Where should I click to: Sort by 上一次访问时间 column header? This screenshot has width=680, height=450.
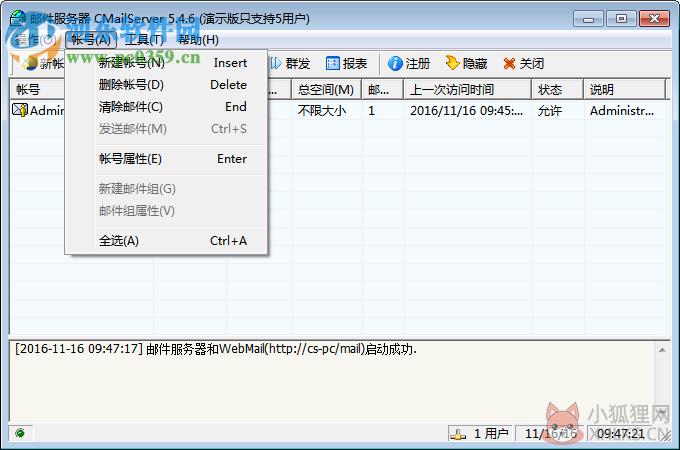coord(468,90)
